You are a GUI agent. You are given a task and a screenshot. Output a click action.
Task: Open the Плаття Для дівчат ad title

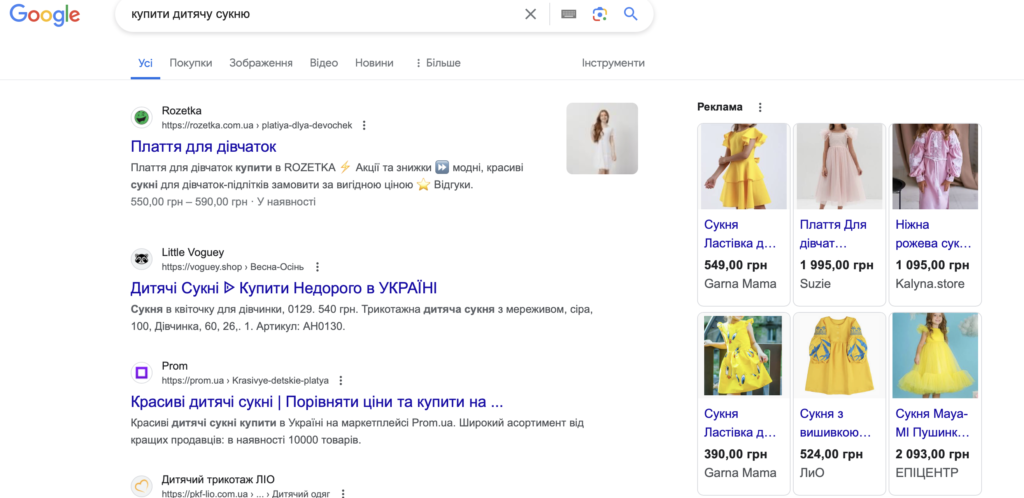pyautogui.click(x=833, y=234)
